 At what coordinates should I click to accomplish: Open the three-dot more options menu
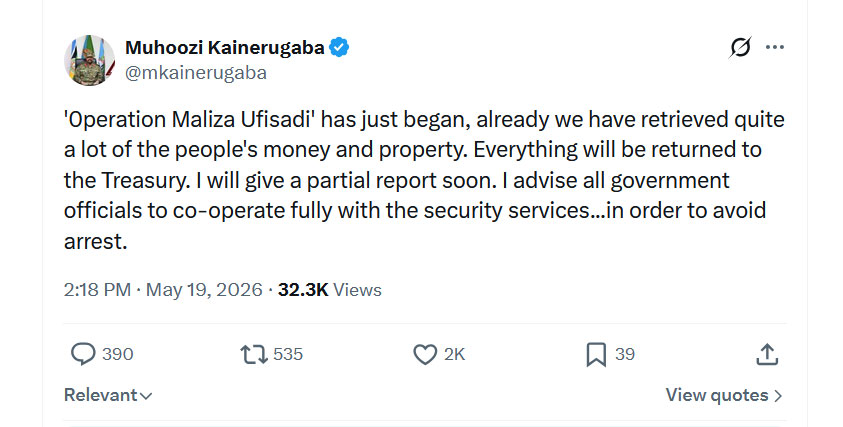click(x=775, y=47)
